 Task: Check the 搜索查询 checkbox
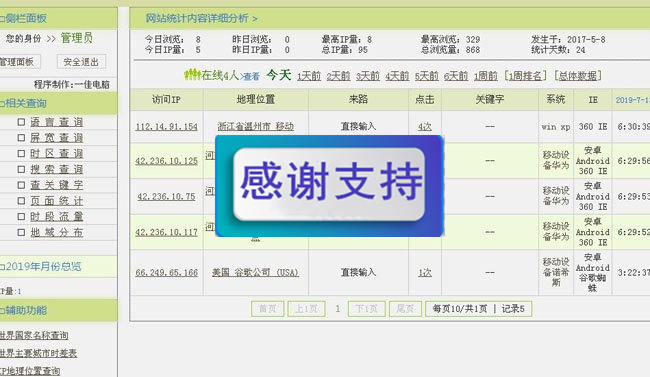click(x=21, y=169)
